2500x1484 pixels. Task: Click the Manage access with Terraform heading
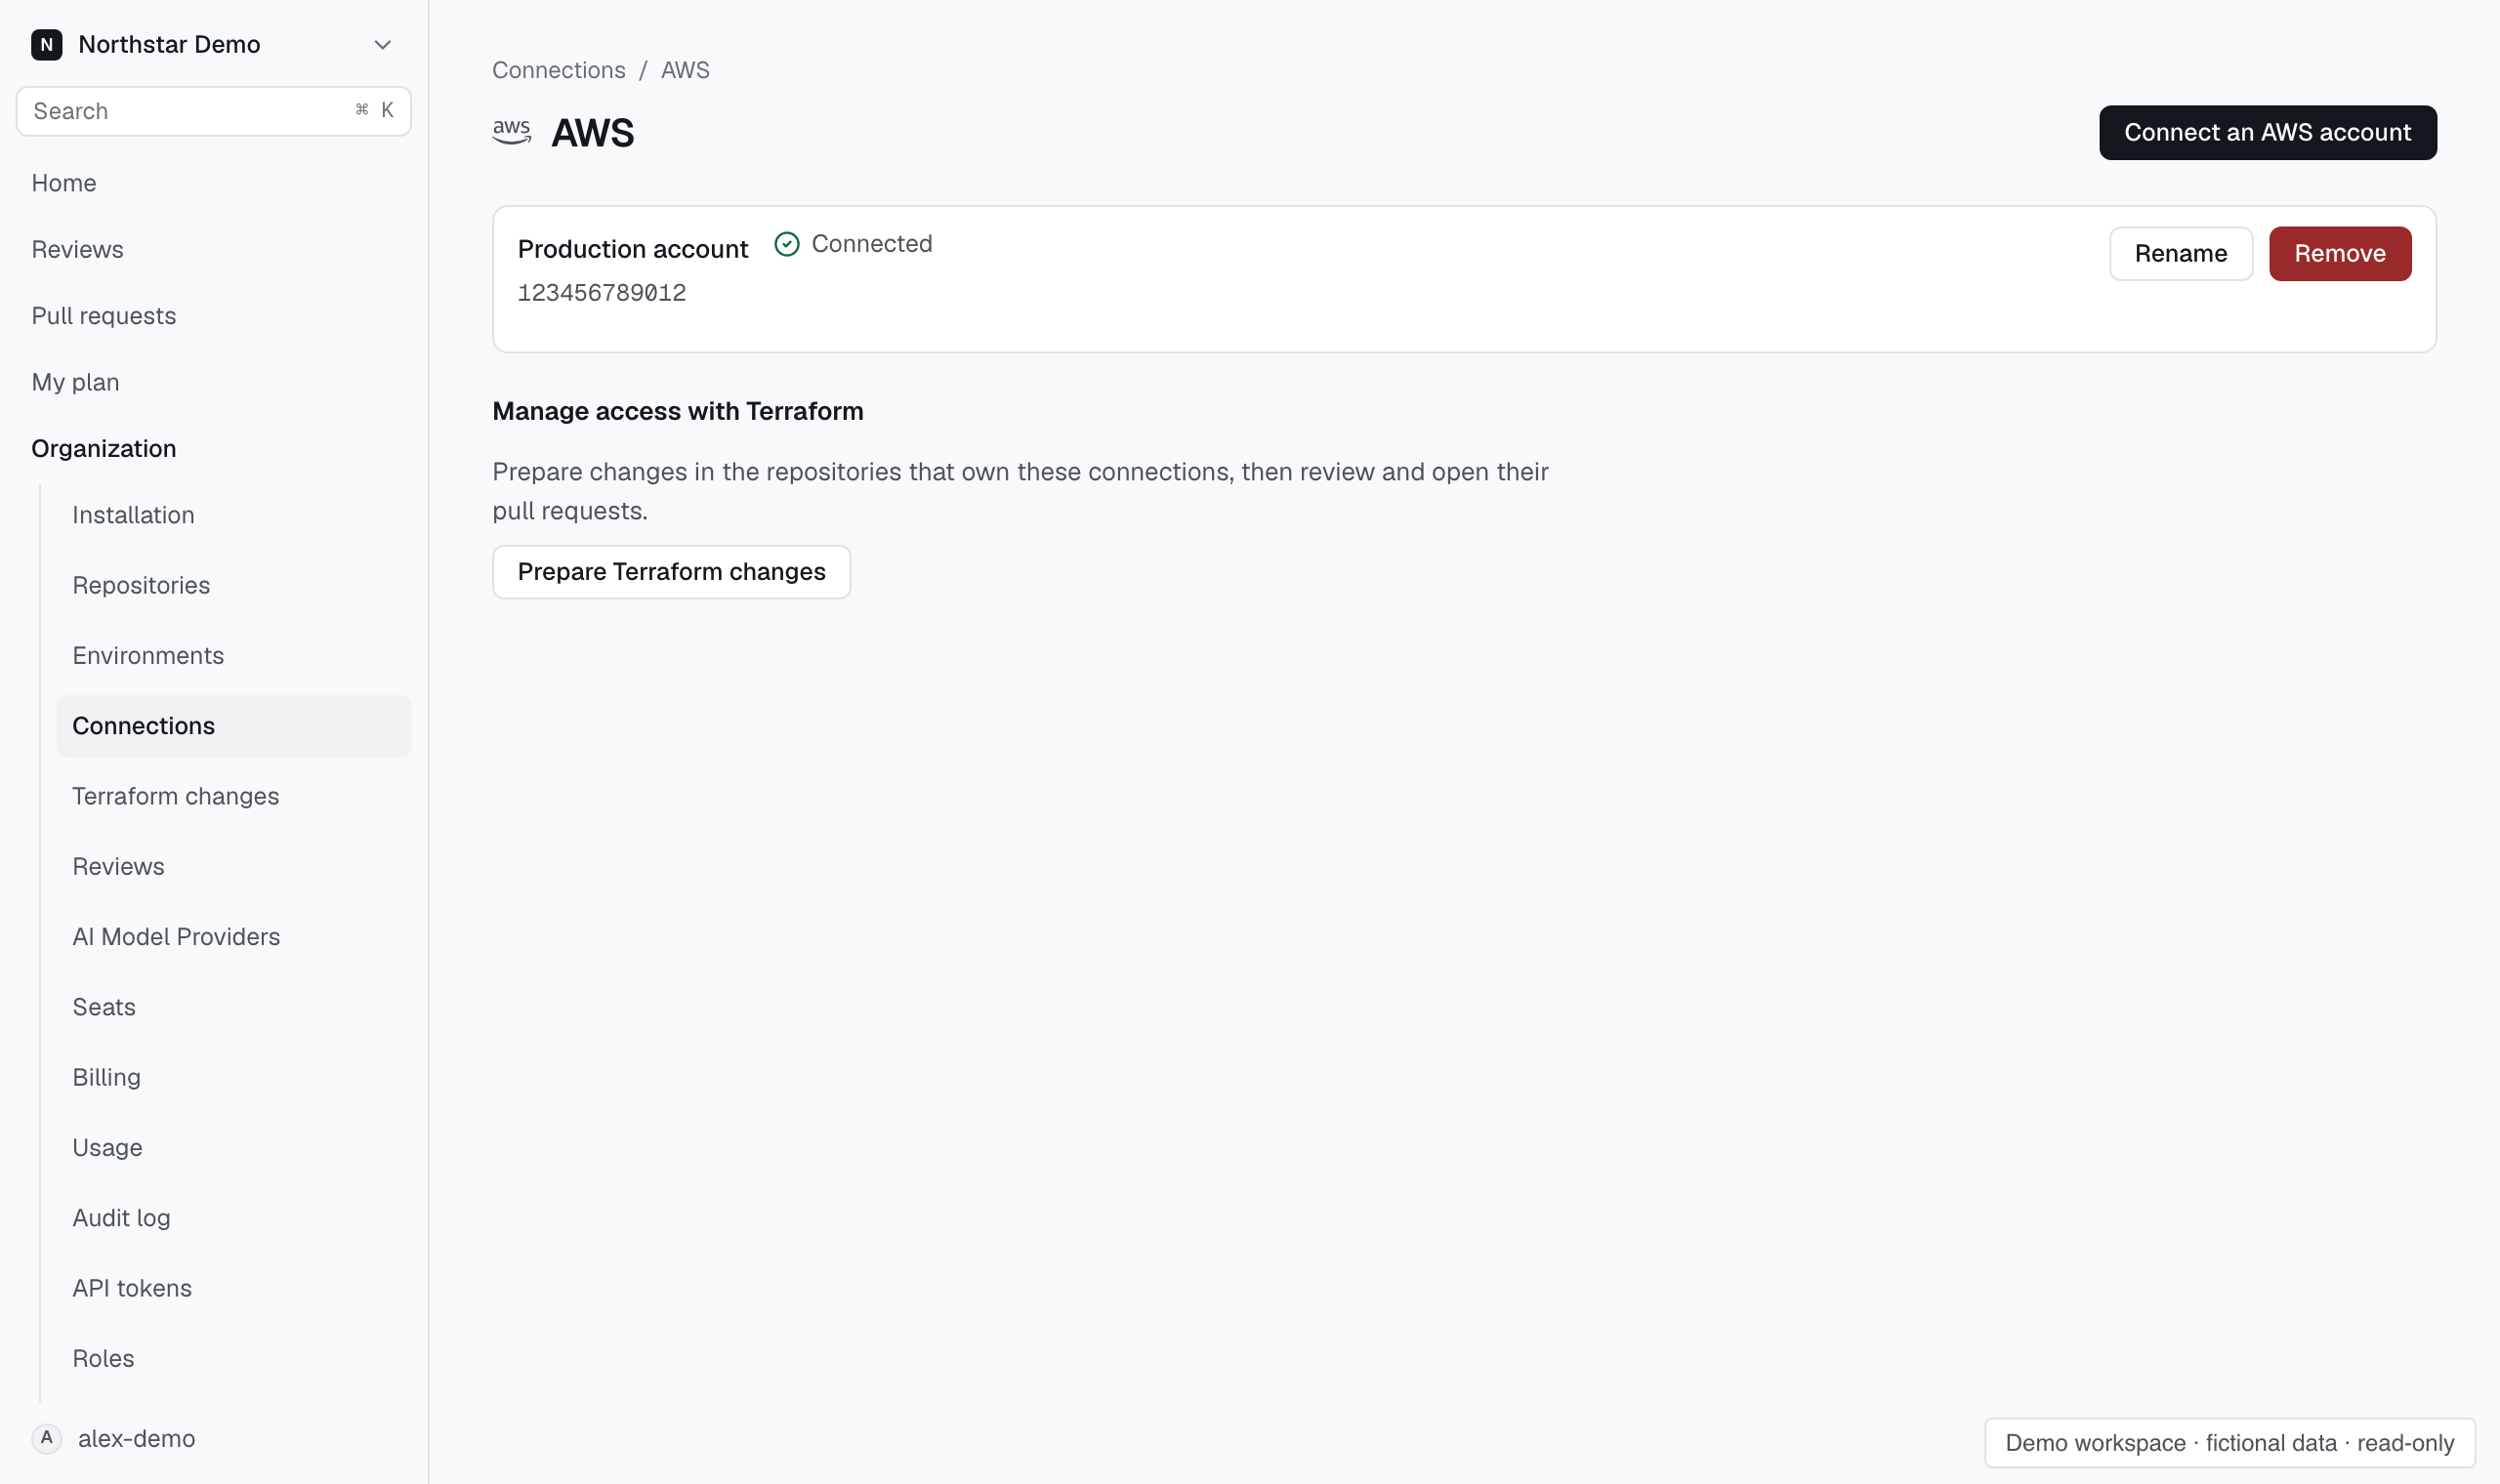(678, 411)
